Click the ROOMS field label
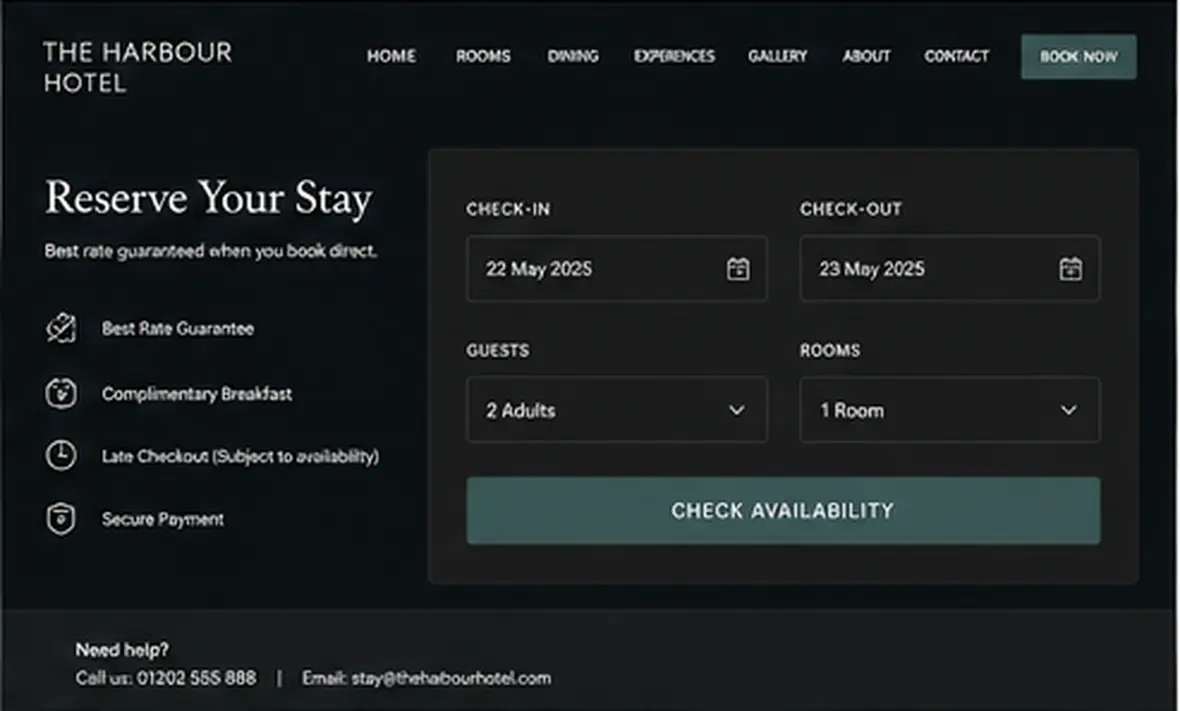The width and height of the screenshot is (1180, 711). 830,351
